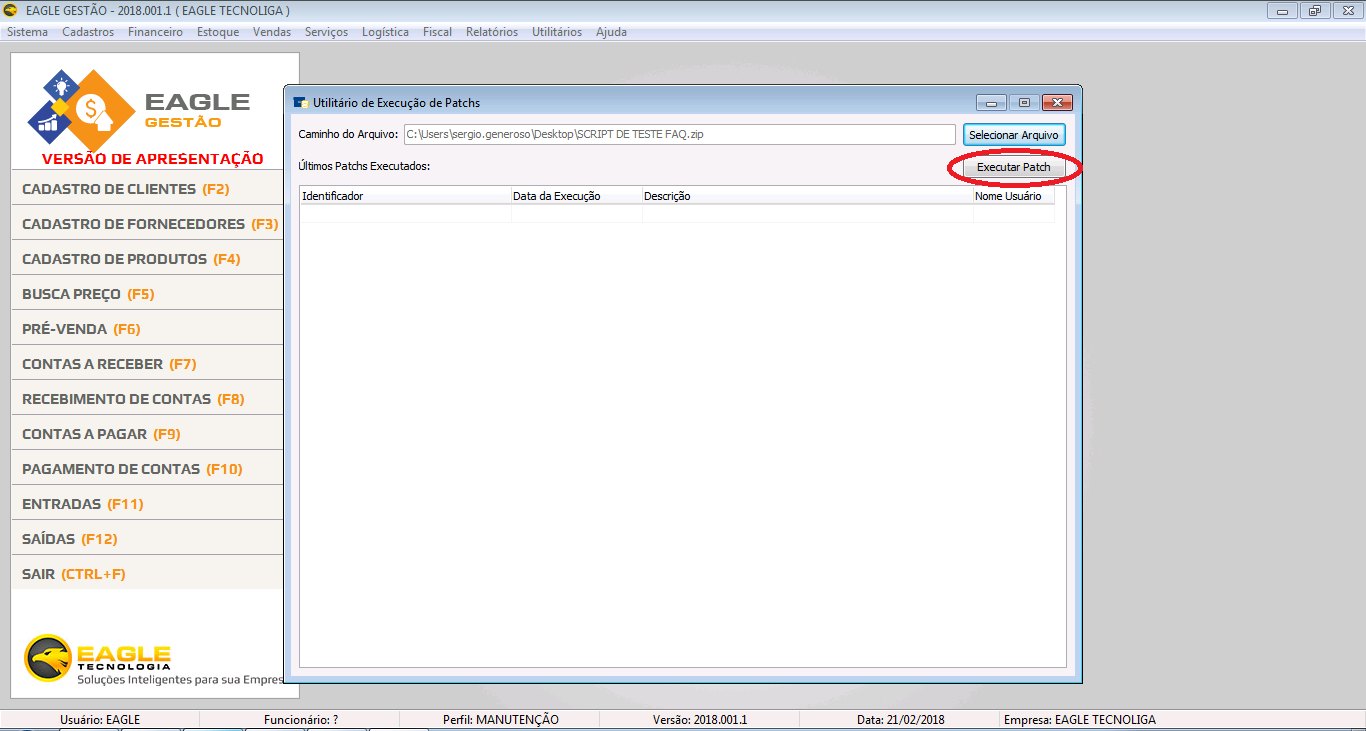Select Recebimento de Contas (F8)
Viewport: 1366px width, 731px height.
tap(148, 399)
